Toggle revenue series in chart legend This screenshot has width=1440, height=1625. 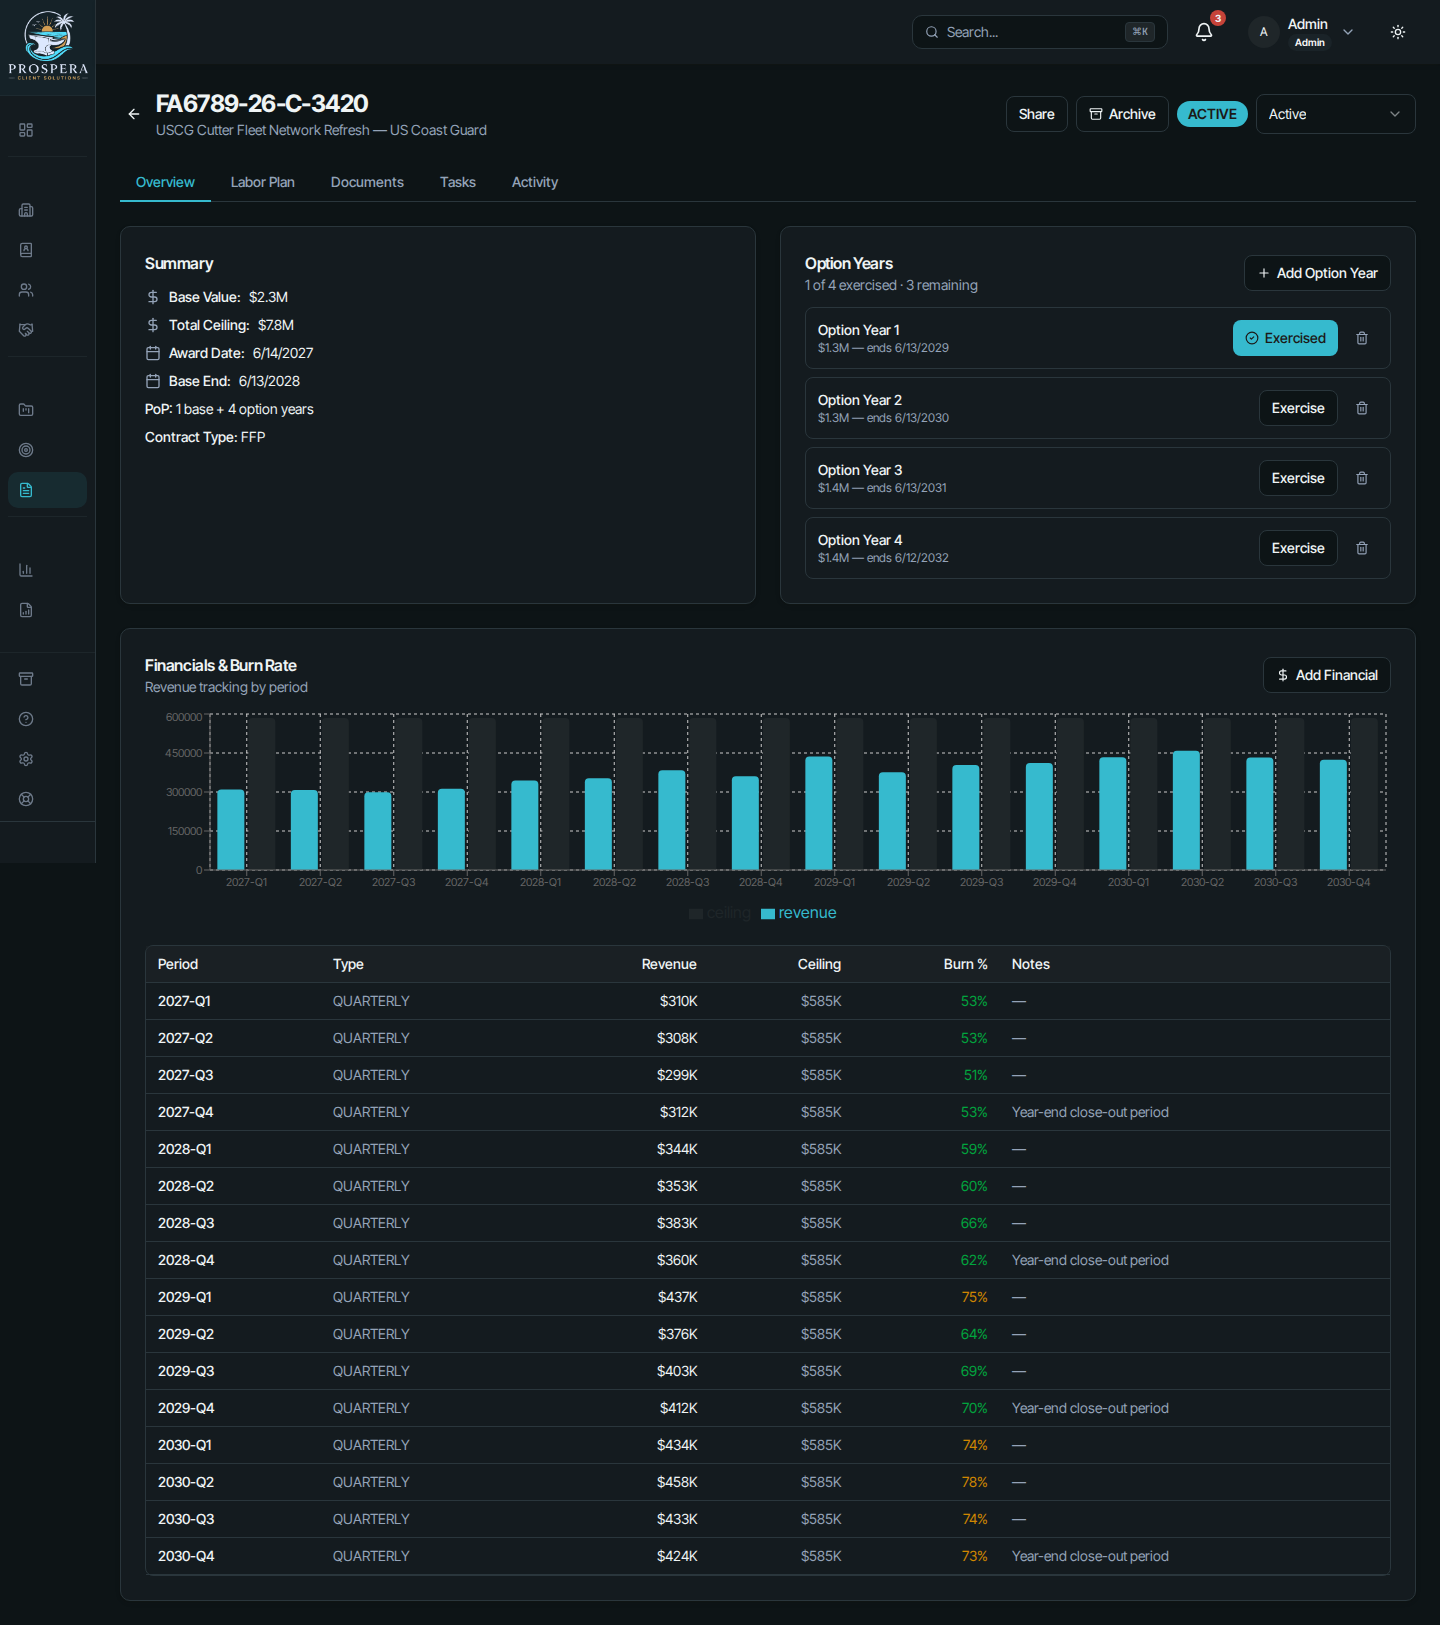pos(798,913)
